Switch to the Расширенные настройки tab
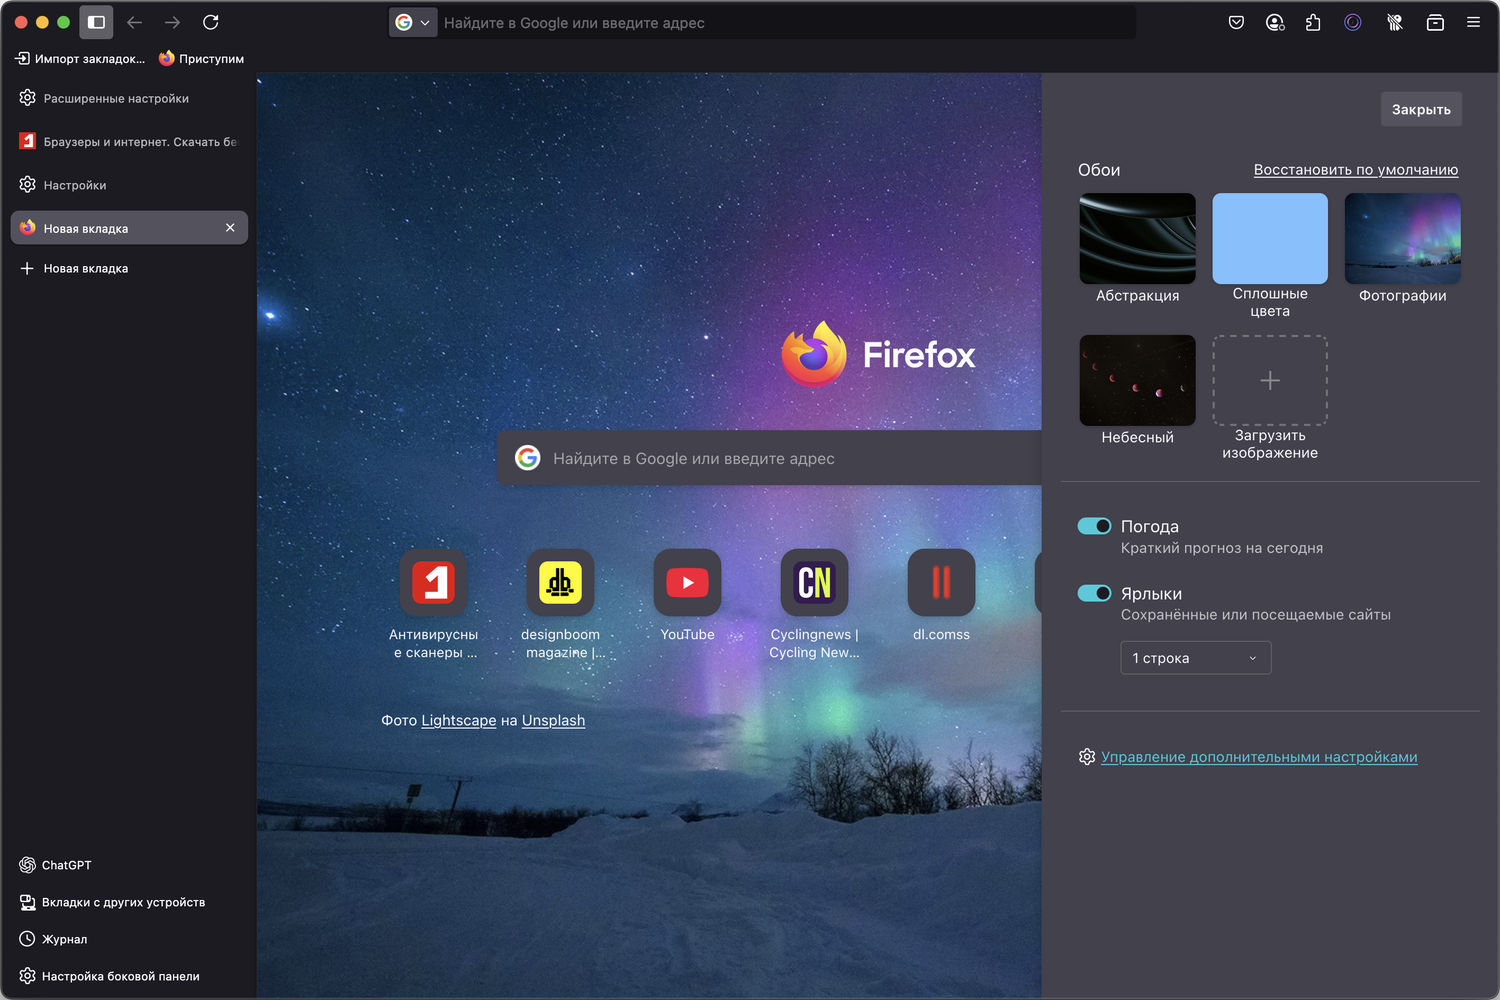Screen dimensions: 1500x1000 pos(129,98)
